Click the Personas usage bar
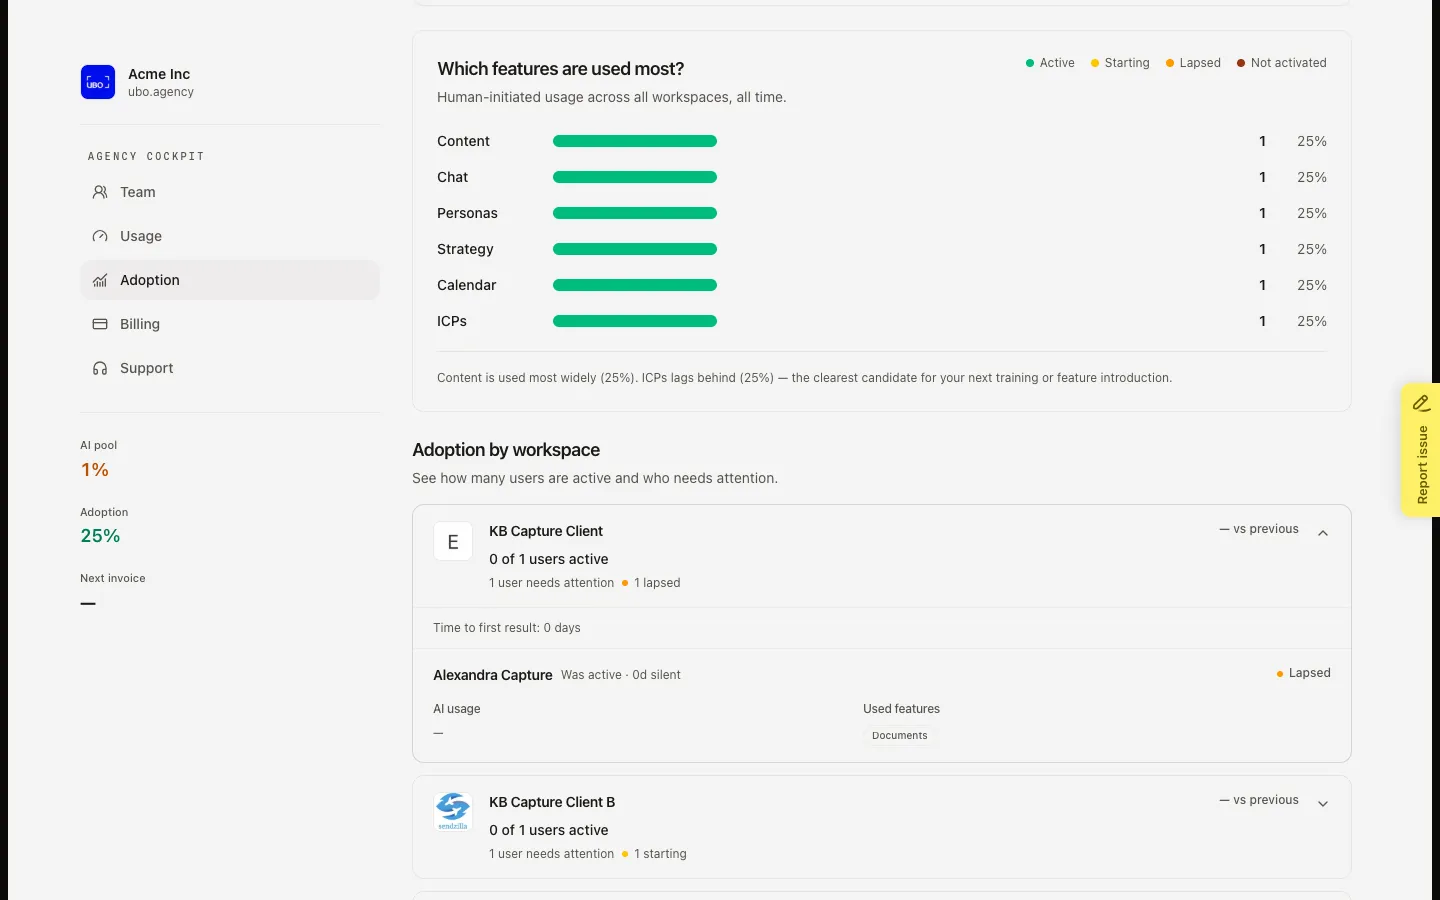The width and height of the screenshot is (1440, 900). (635, 213)
